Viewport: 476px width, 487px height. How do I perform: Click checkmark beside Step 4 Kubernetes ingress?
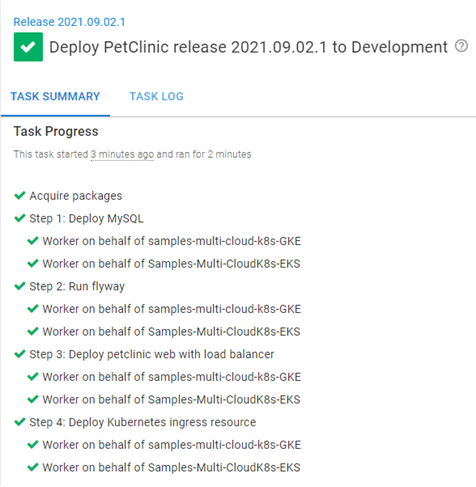click(x=20, y=422)
